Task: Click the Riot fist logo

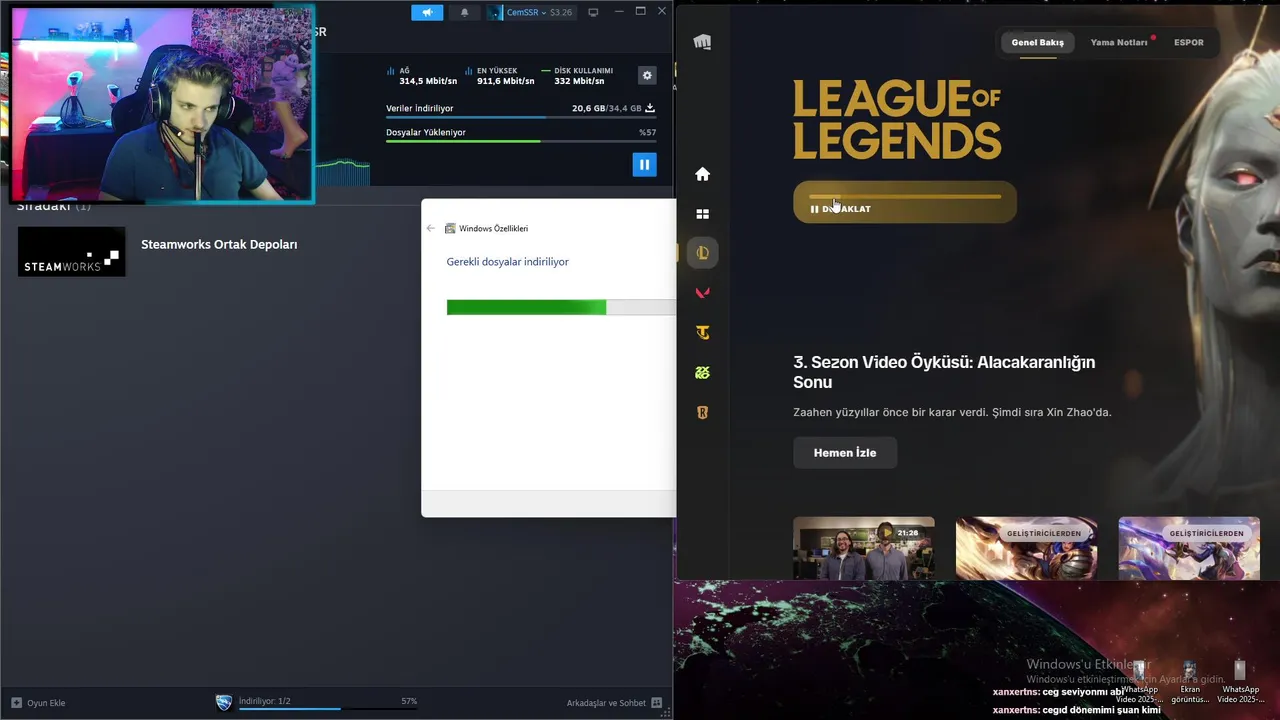Action: (x=702, y=42)
